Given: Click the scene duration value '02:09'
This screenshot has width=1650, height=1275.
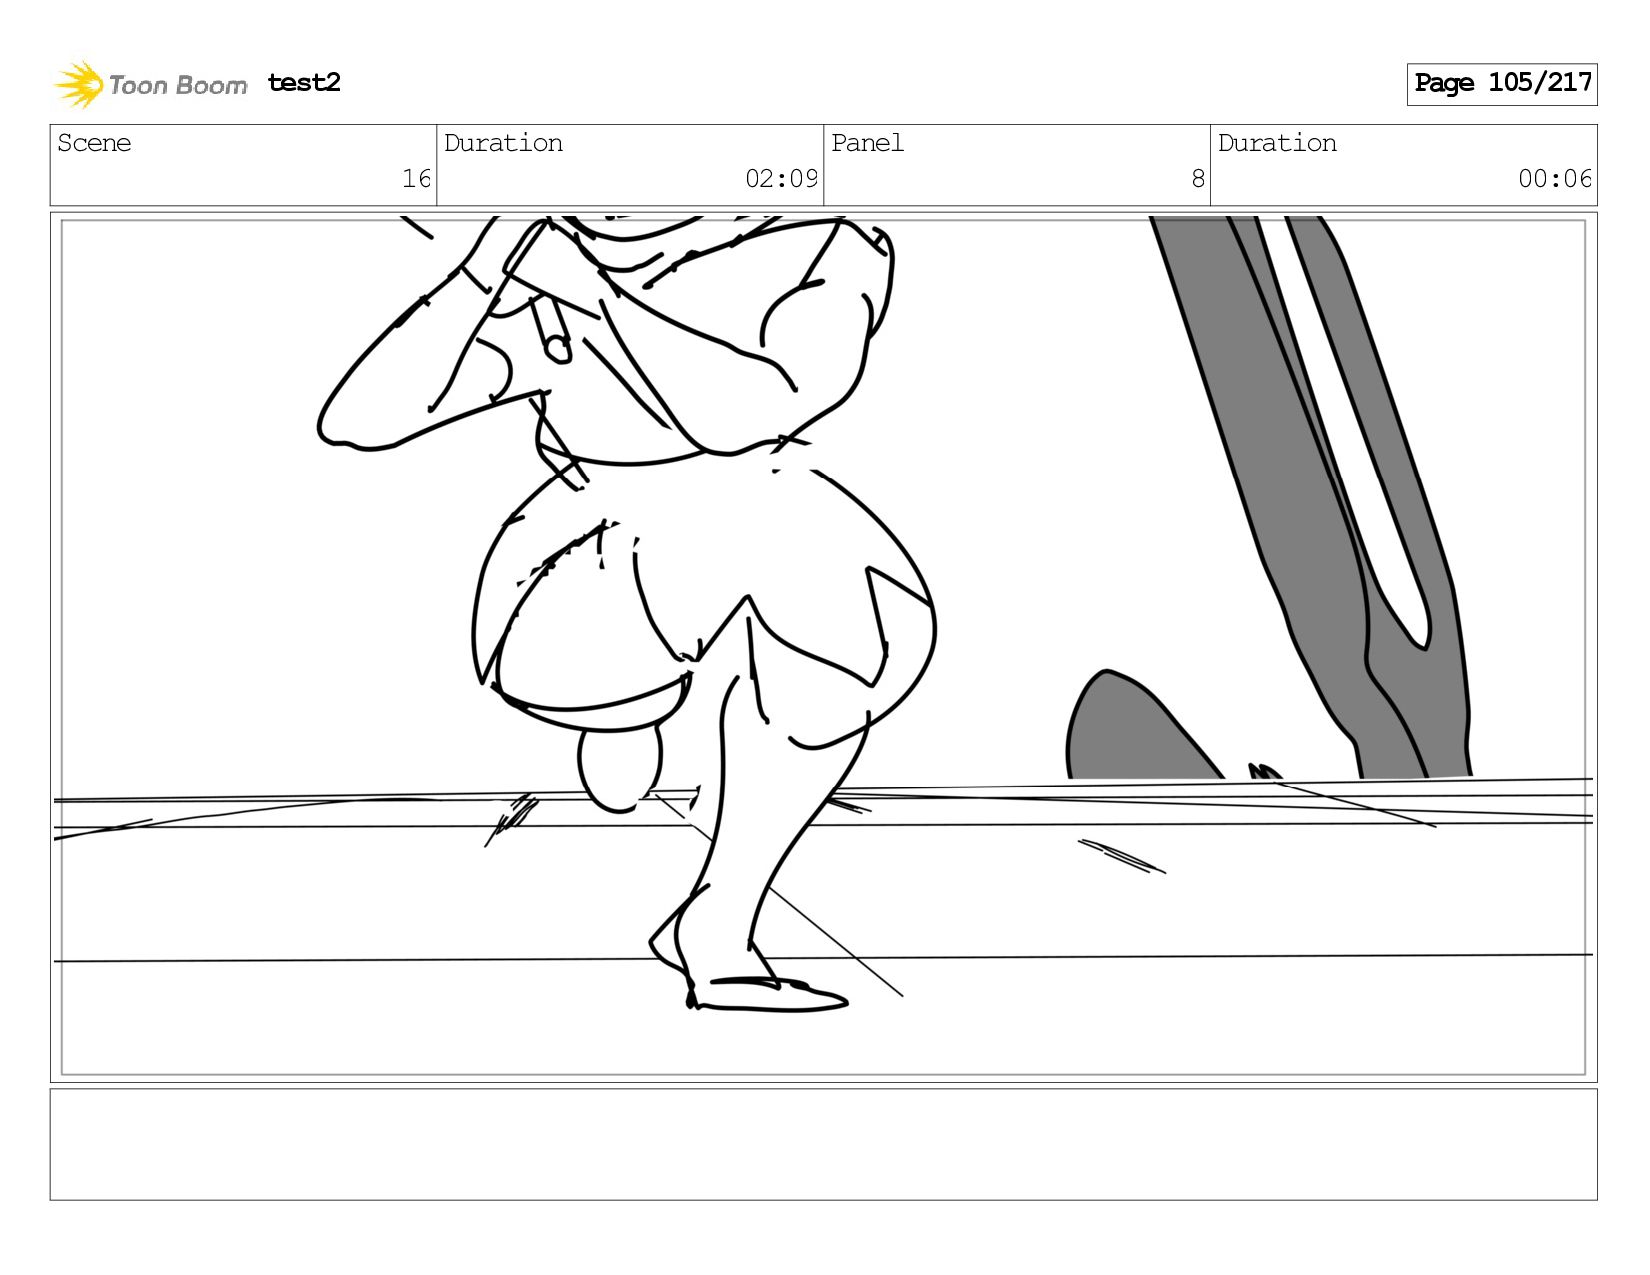Looking at the screenshot, I should tap(781, 179).
